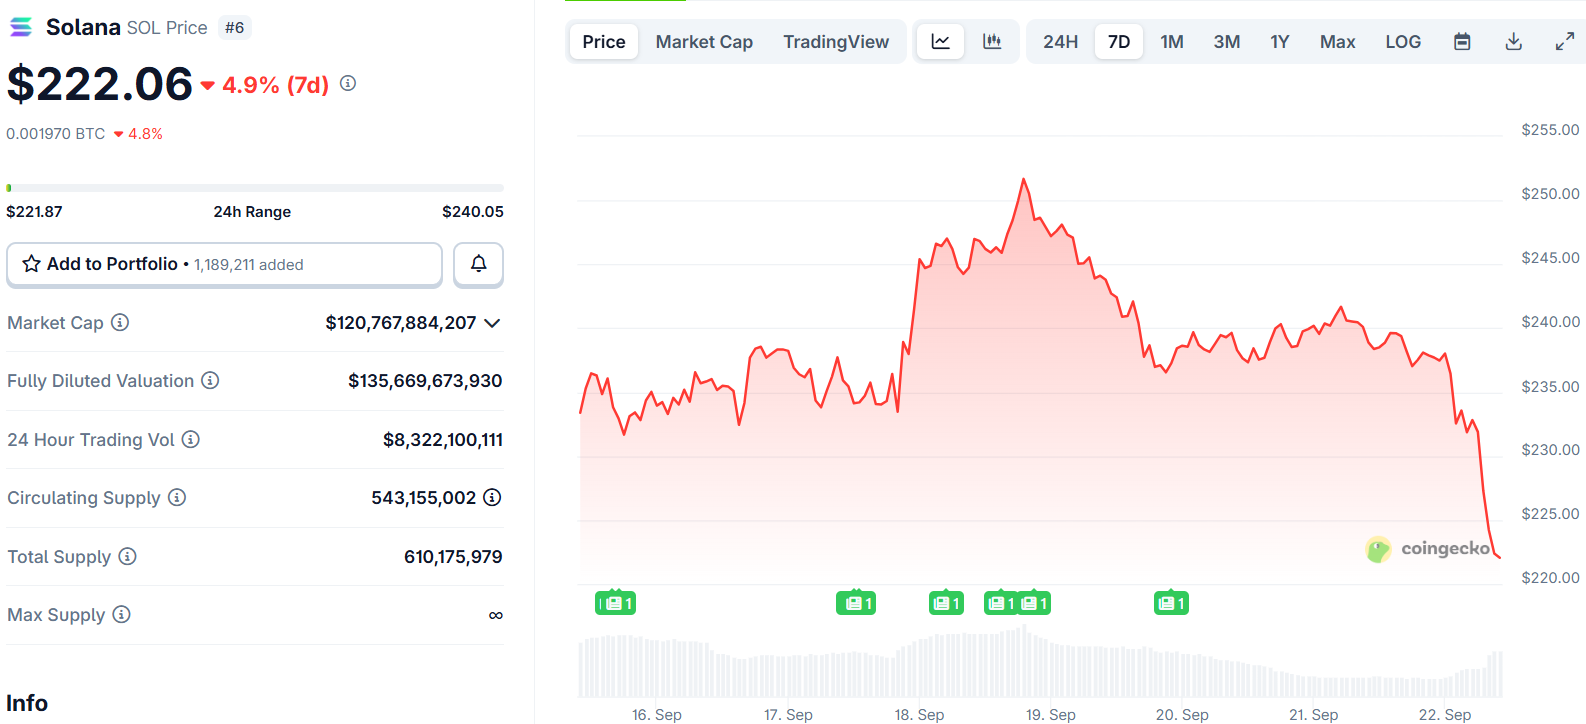This screenshot has width=1586, height=724.
Task: Expand the Market Cap value chevron
Action: tap(492, 323)
